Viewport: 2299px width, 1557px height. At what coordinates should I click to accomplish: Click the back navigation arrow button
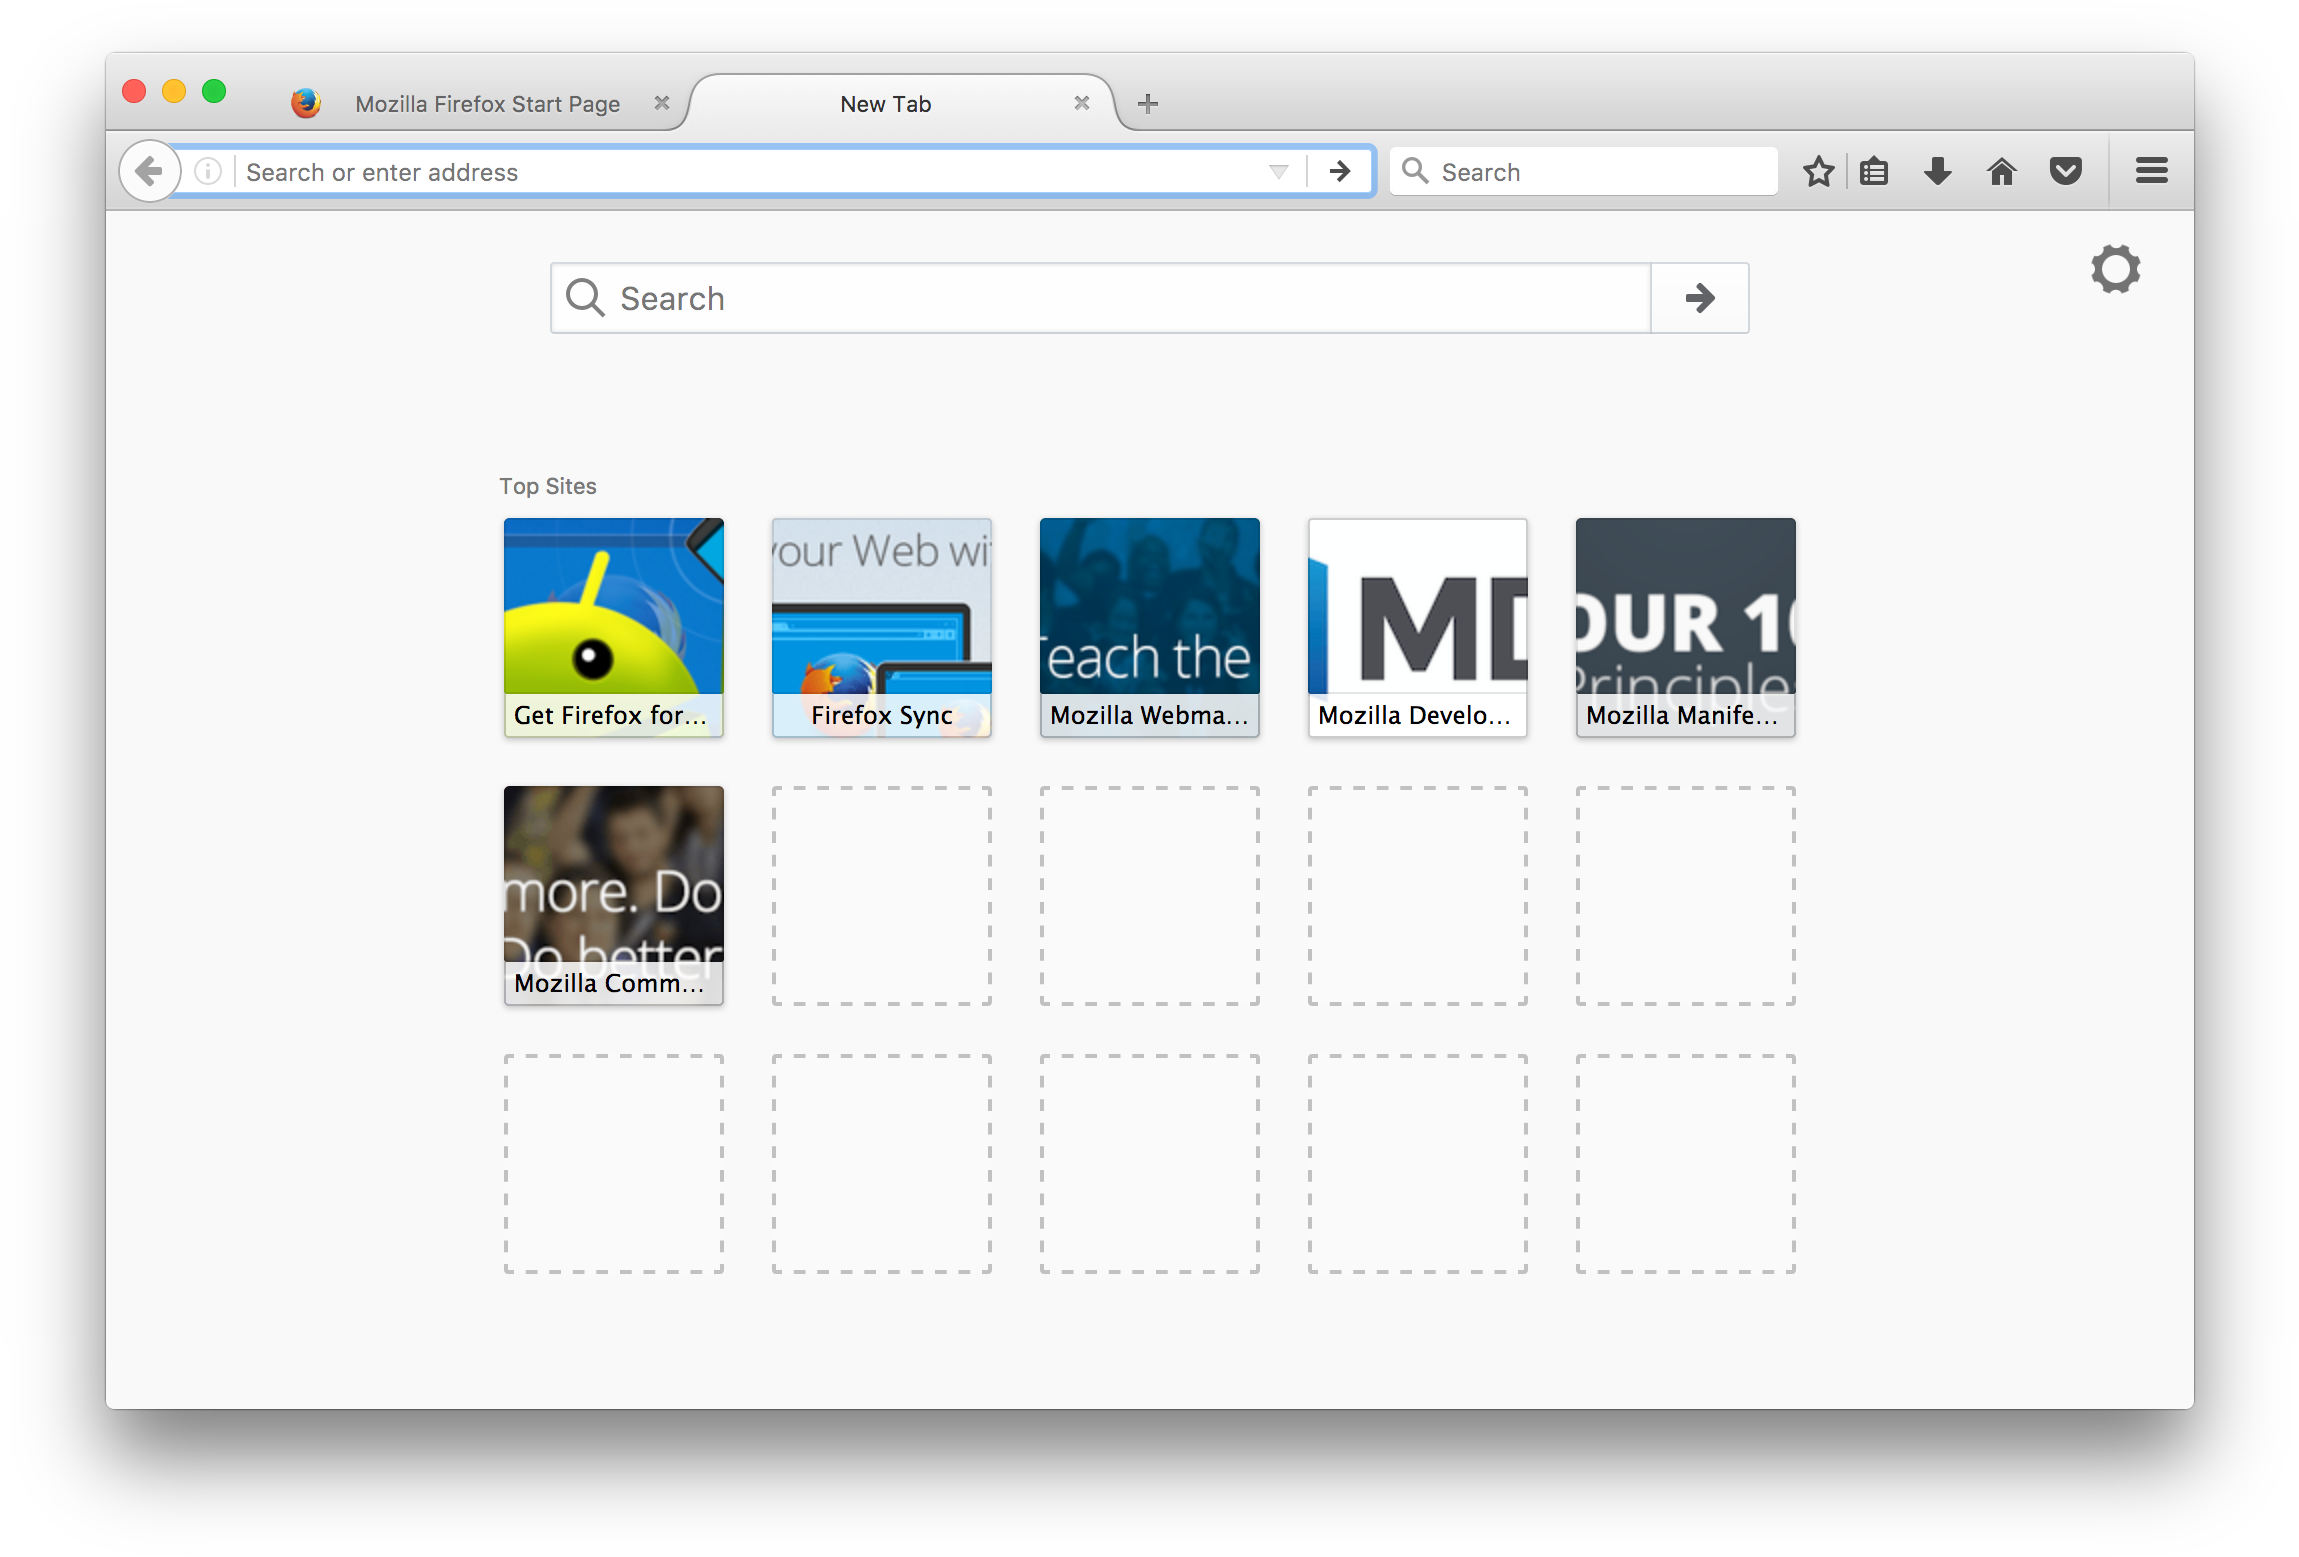150,171
